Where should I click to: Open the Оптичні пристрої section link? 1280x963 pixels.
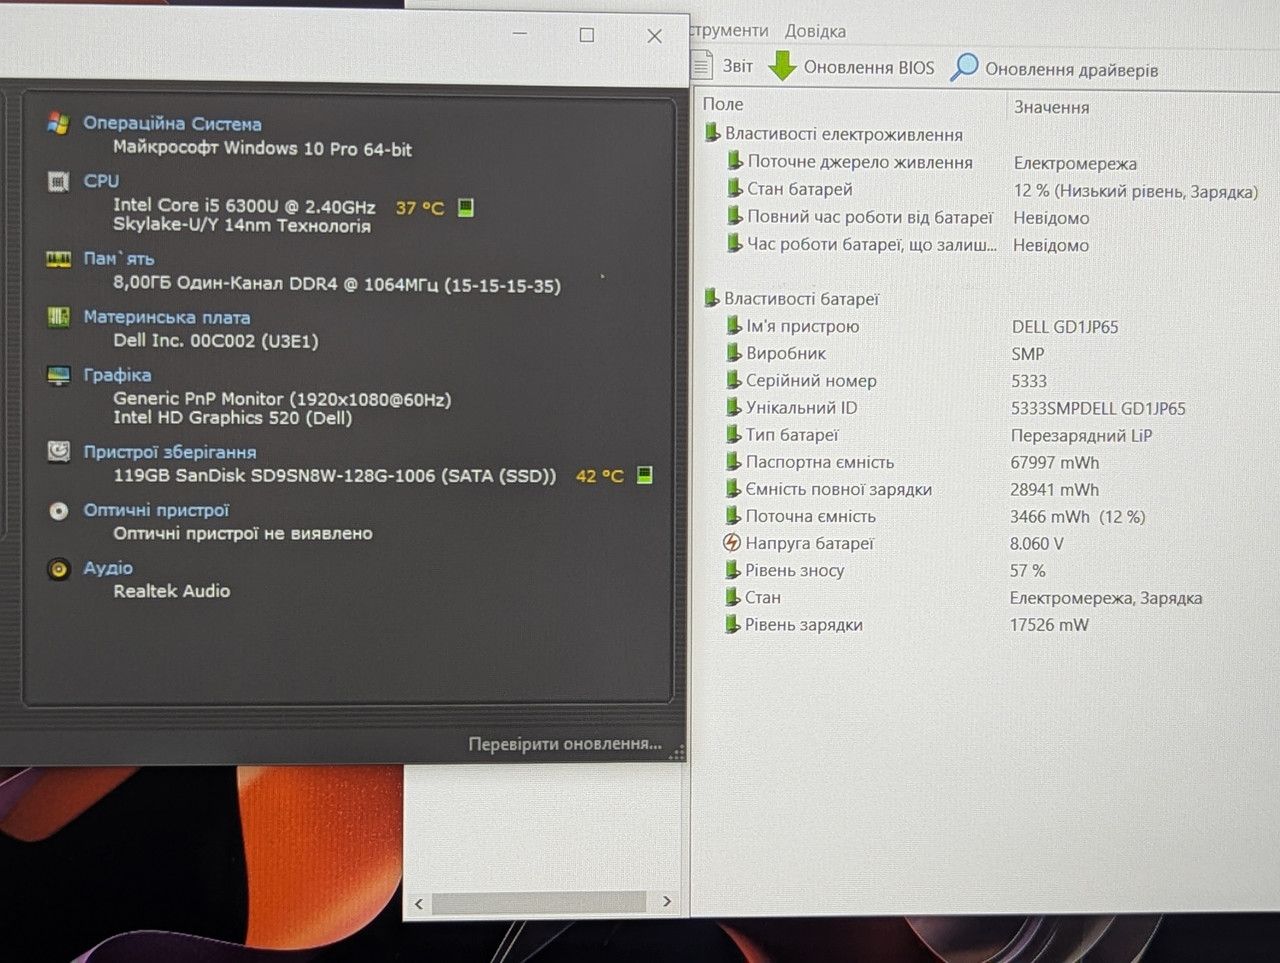[156, 510]
